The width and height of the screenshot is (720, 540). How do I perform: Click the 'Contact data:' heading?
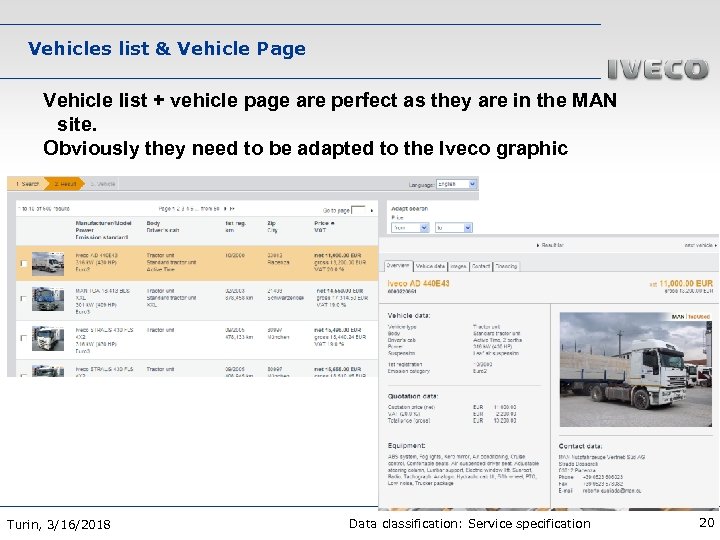pyautogui.click(x=580, y=446)
